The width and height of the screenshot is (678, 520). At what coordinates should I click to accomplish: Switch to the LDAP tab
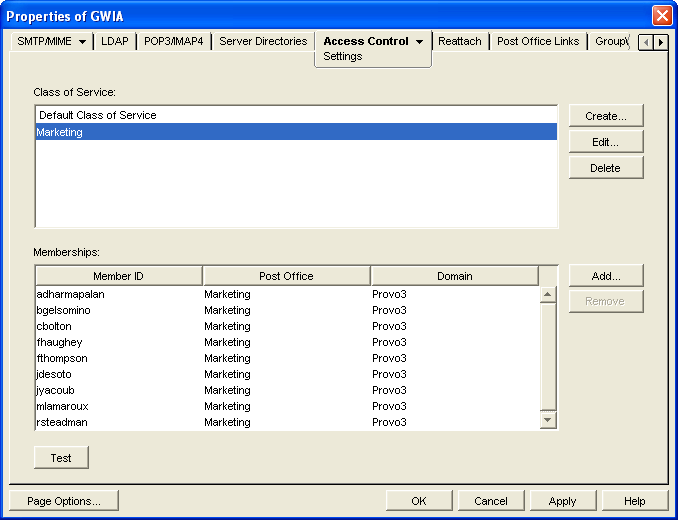(115, 42)
